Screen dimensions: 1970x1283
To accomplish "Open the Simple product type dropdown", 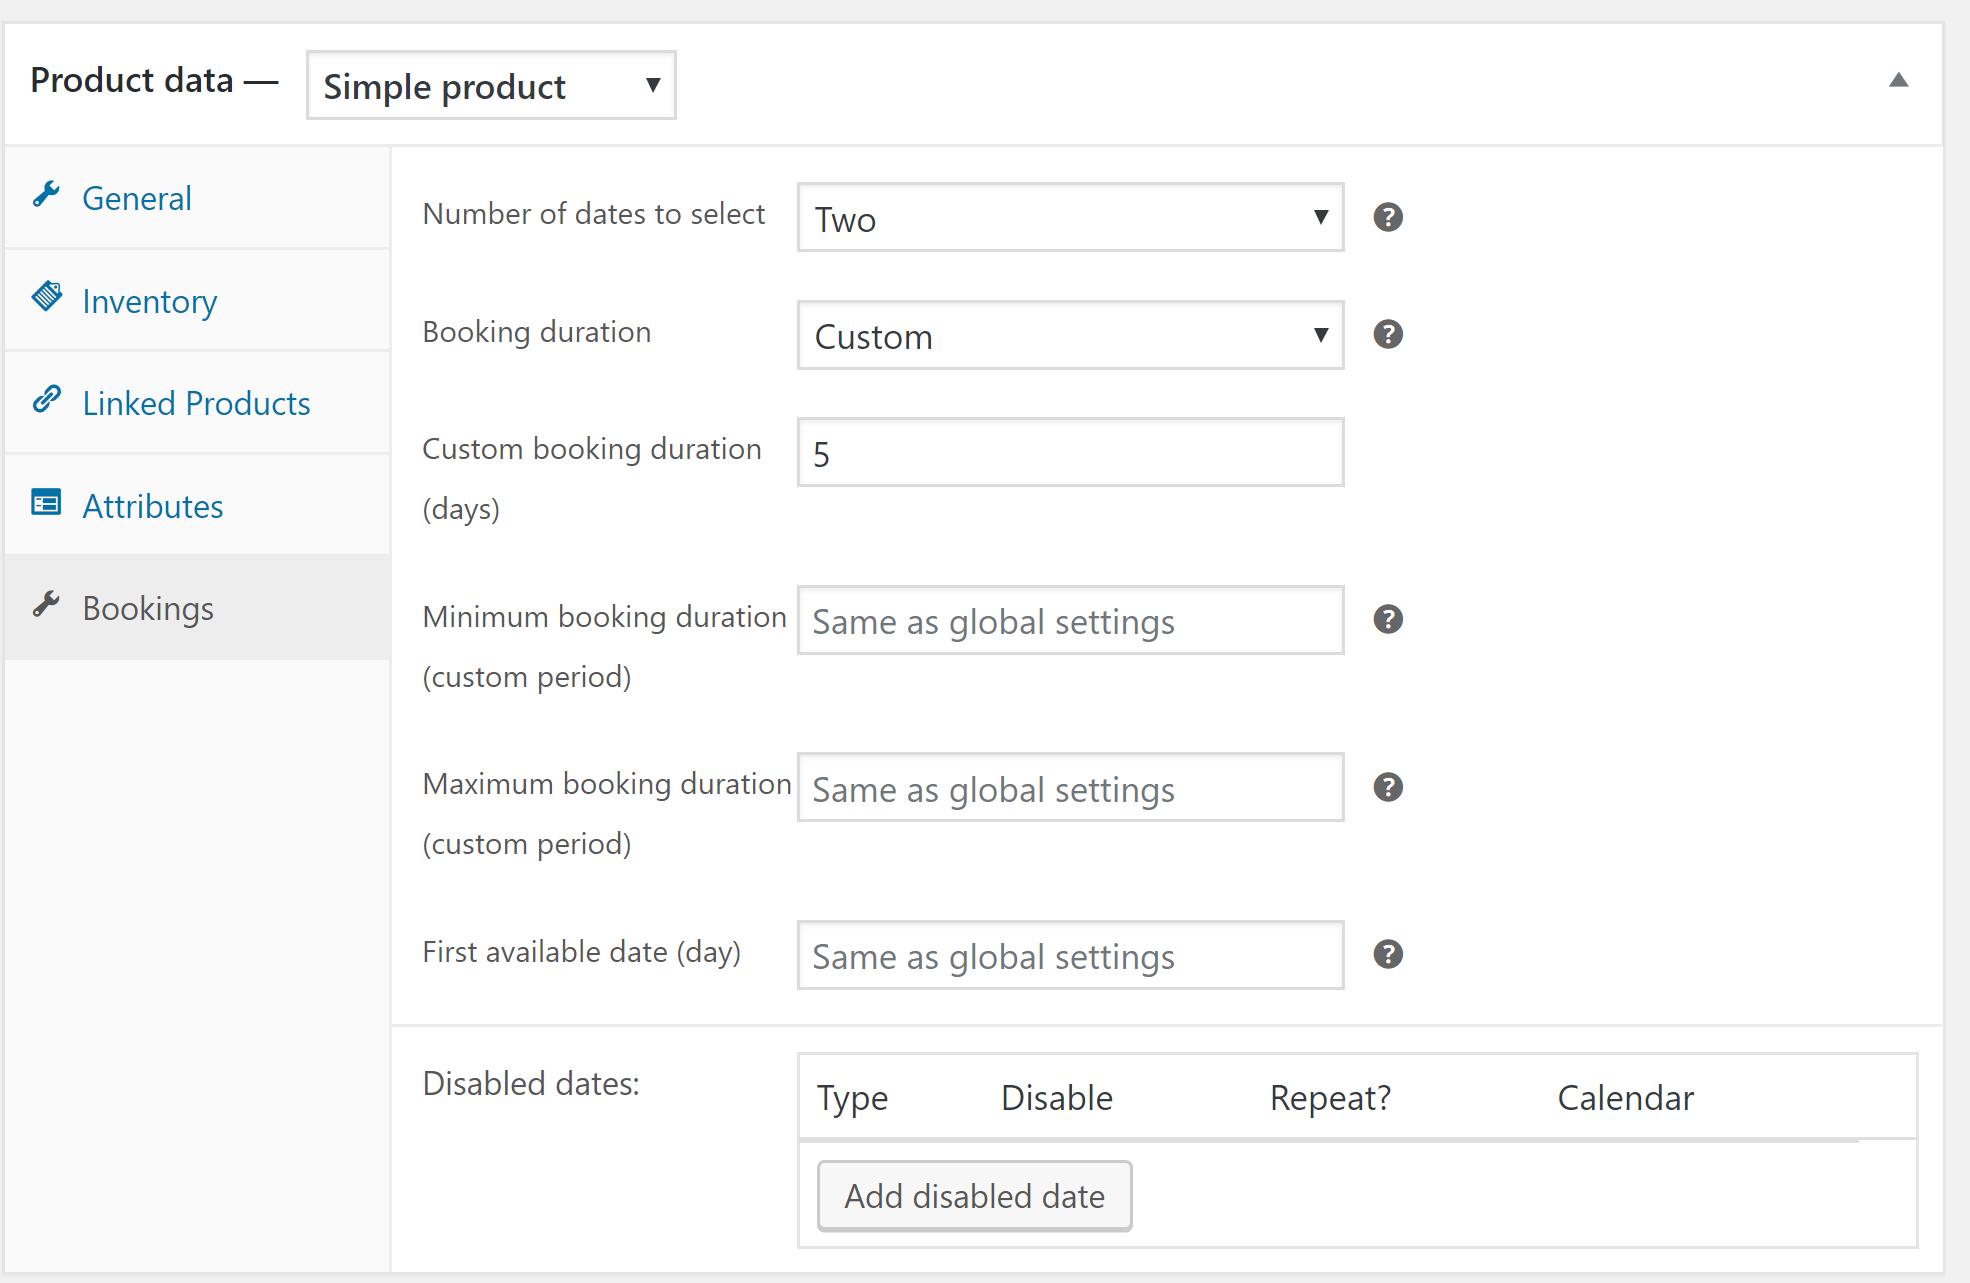I will (x=491, y=86).
